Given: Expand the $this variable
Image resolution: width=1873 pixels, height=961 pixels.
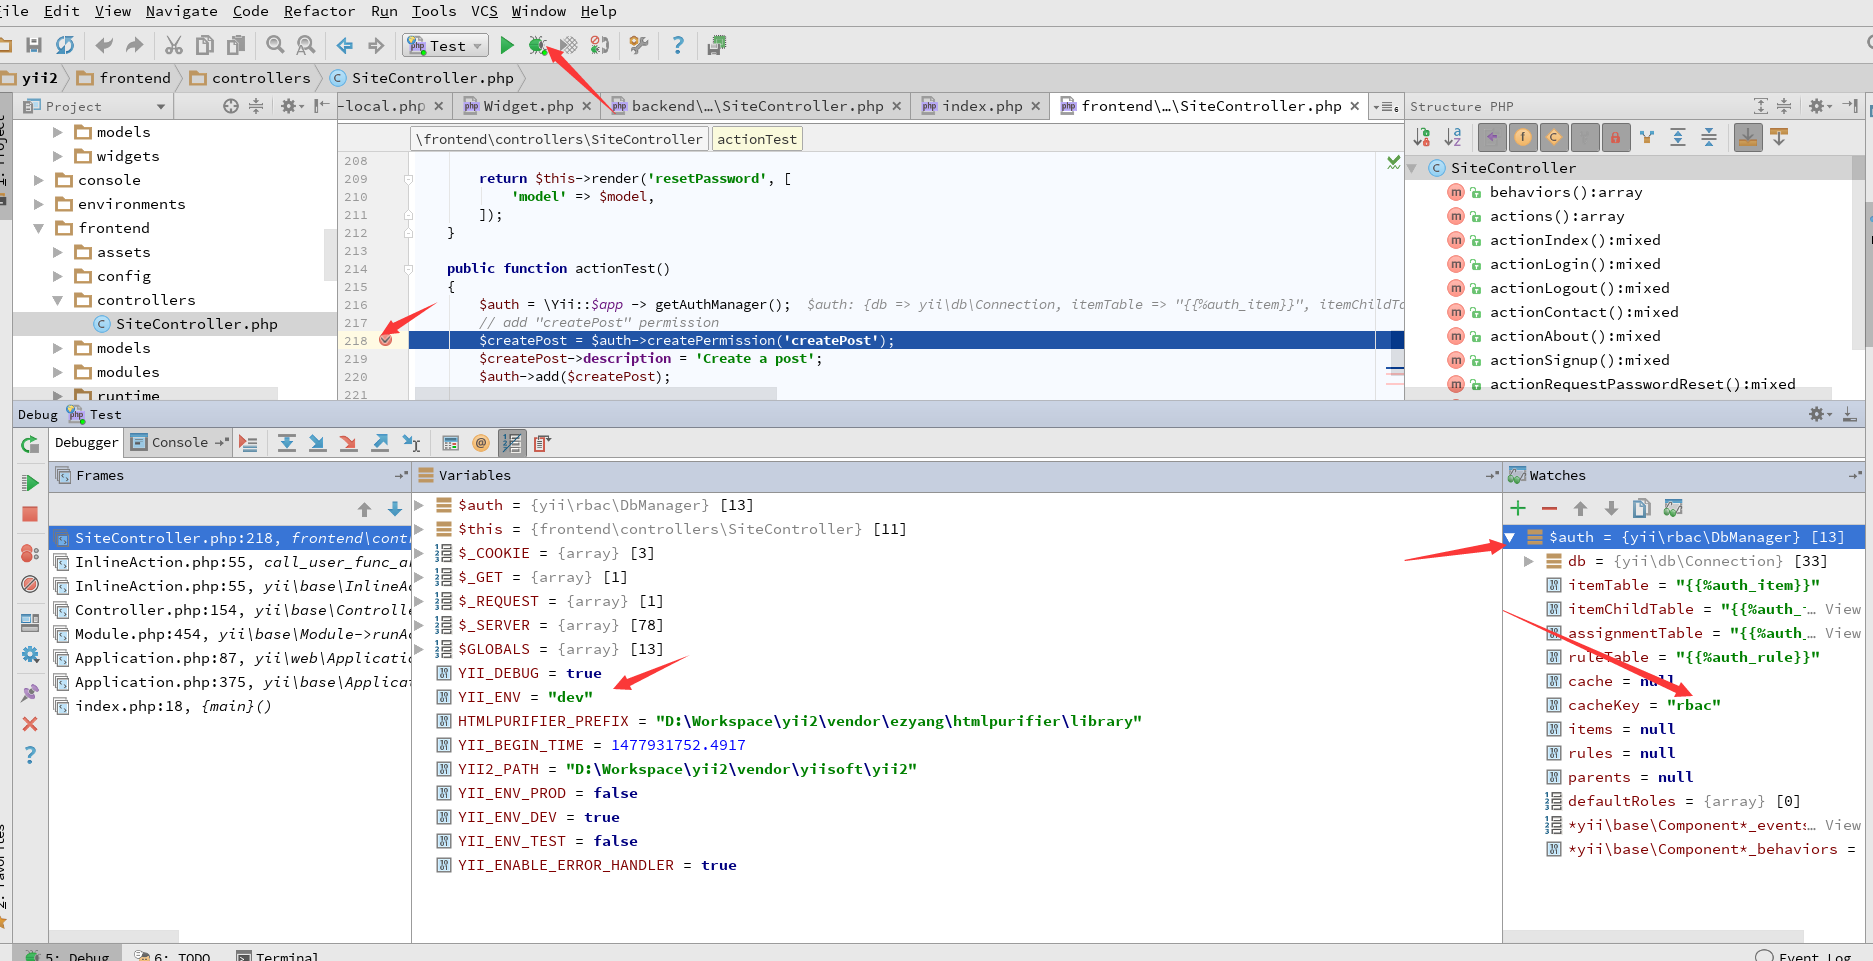Looking at the screenshot, I should 420,529.
